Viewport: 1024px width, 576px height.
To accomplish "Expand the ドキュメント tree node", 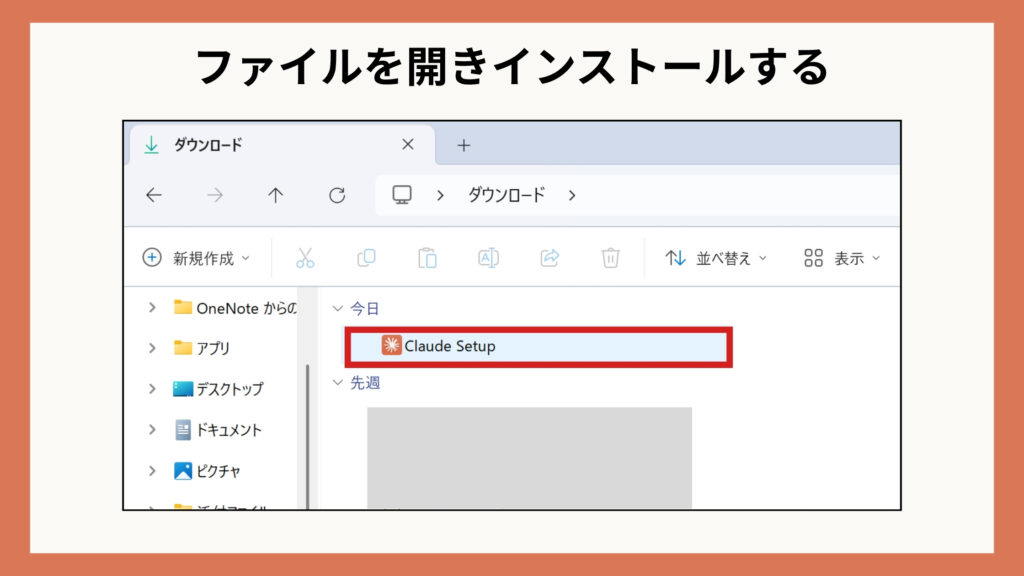I will [152, 430].
